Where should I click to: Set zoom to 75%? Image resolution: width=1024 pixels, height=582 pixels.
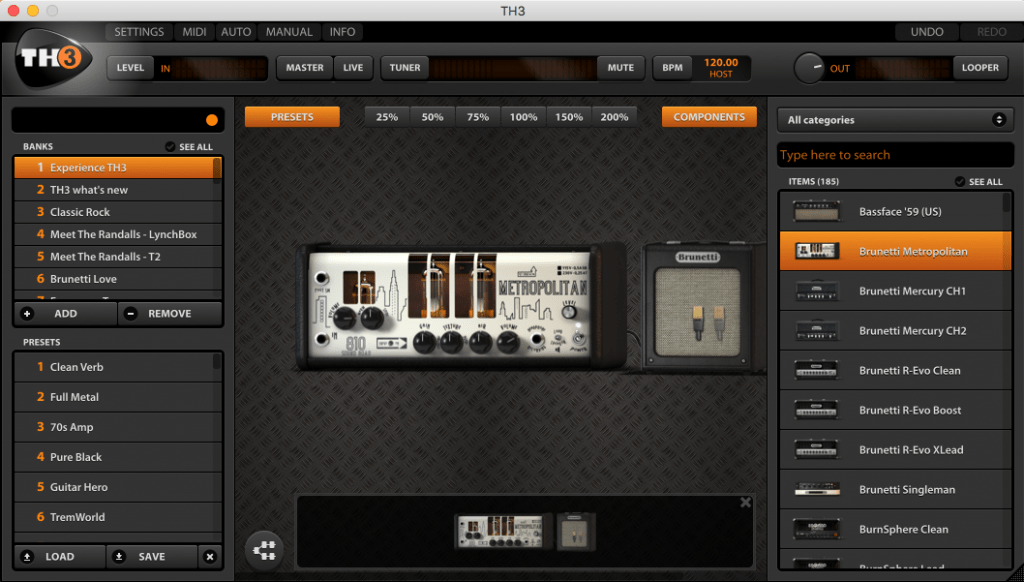[477, 117]
